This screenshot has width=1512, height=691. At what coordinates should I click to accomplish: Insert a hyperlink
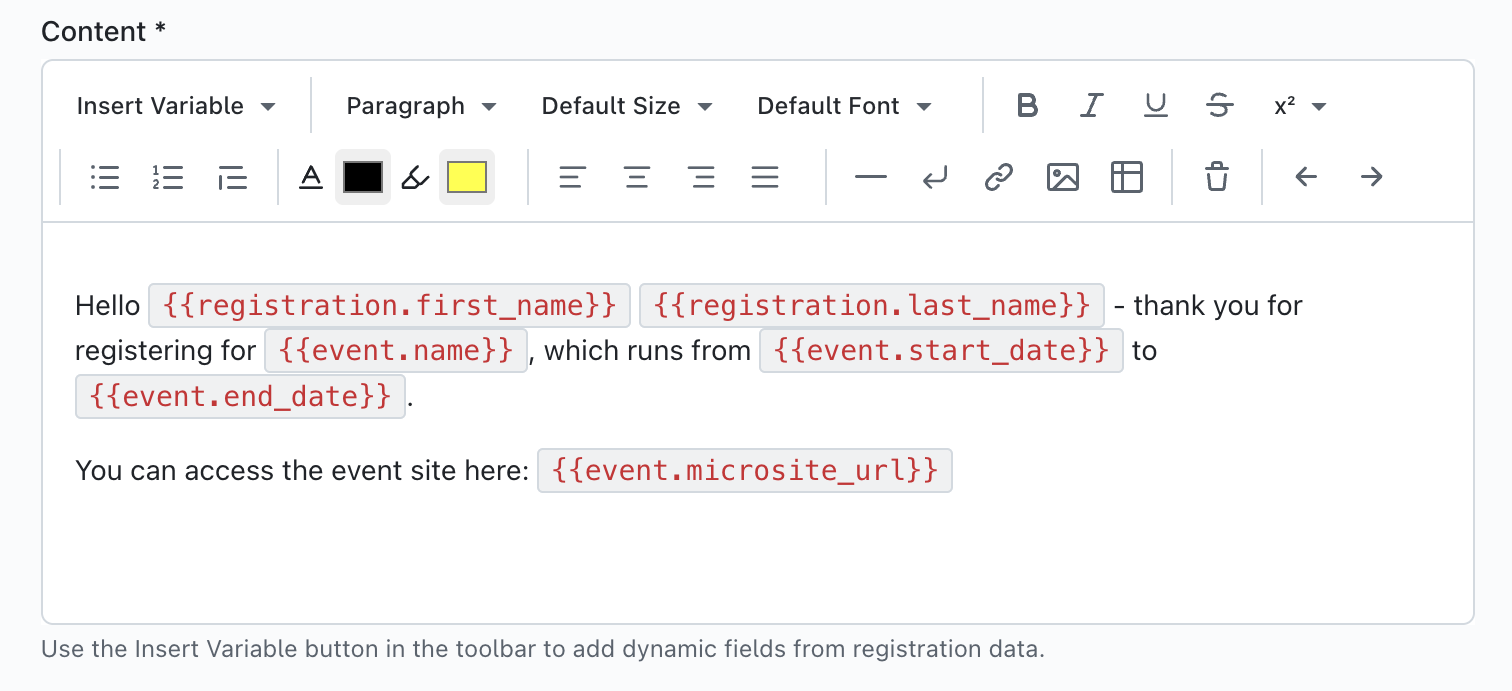click(x=999, y=177)
